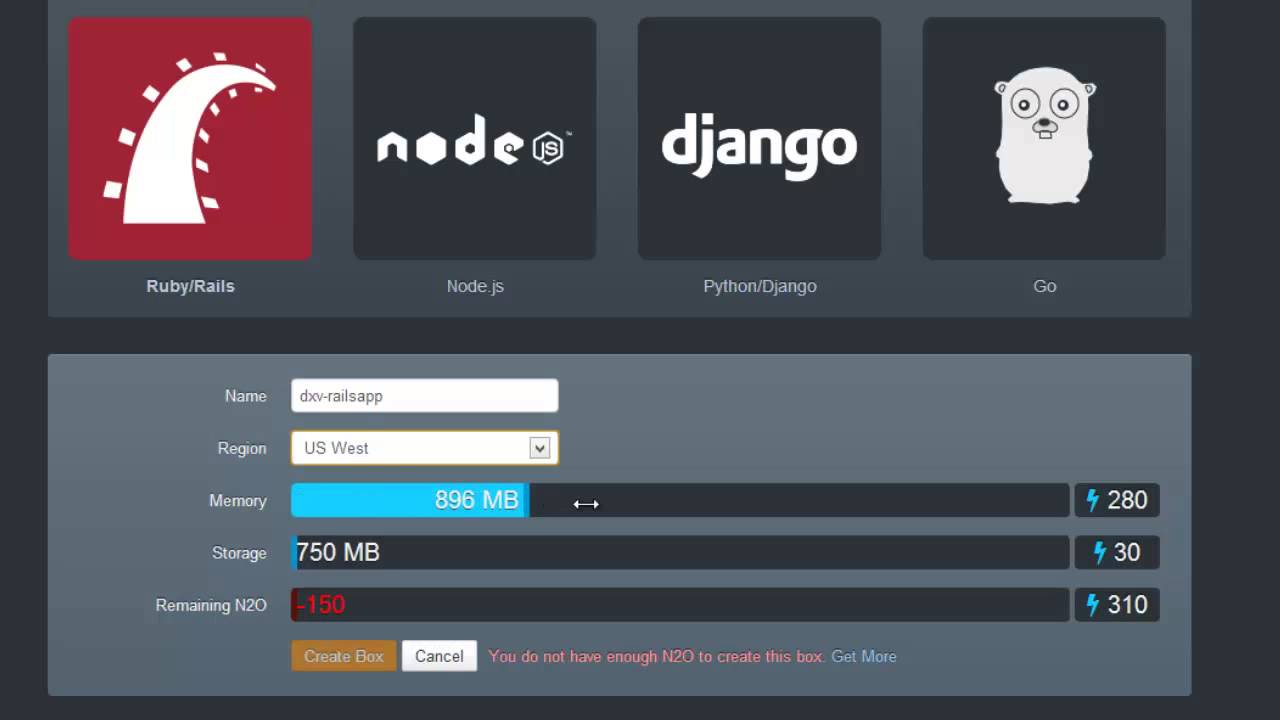Image resolution: width=1280 pixels, height=720 pixels.
Task: Click the Node.js label text
Action: [x=475, y=286]
